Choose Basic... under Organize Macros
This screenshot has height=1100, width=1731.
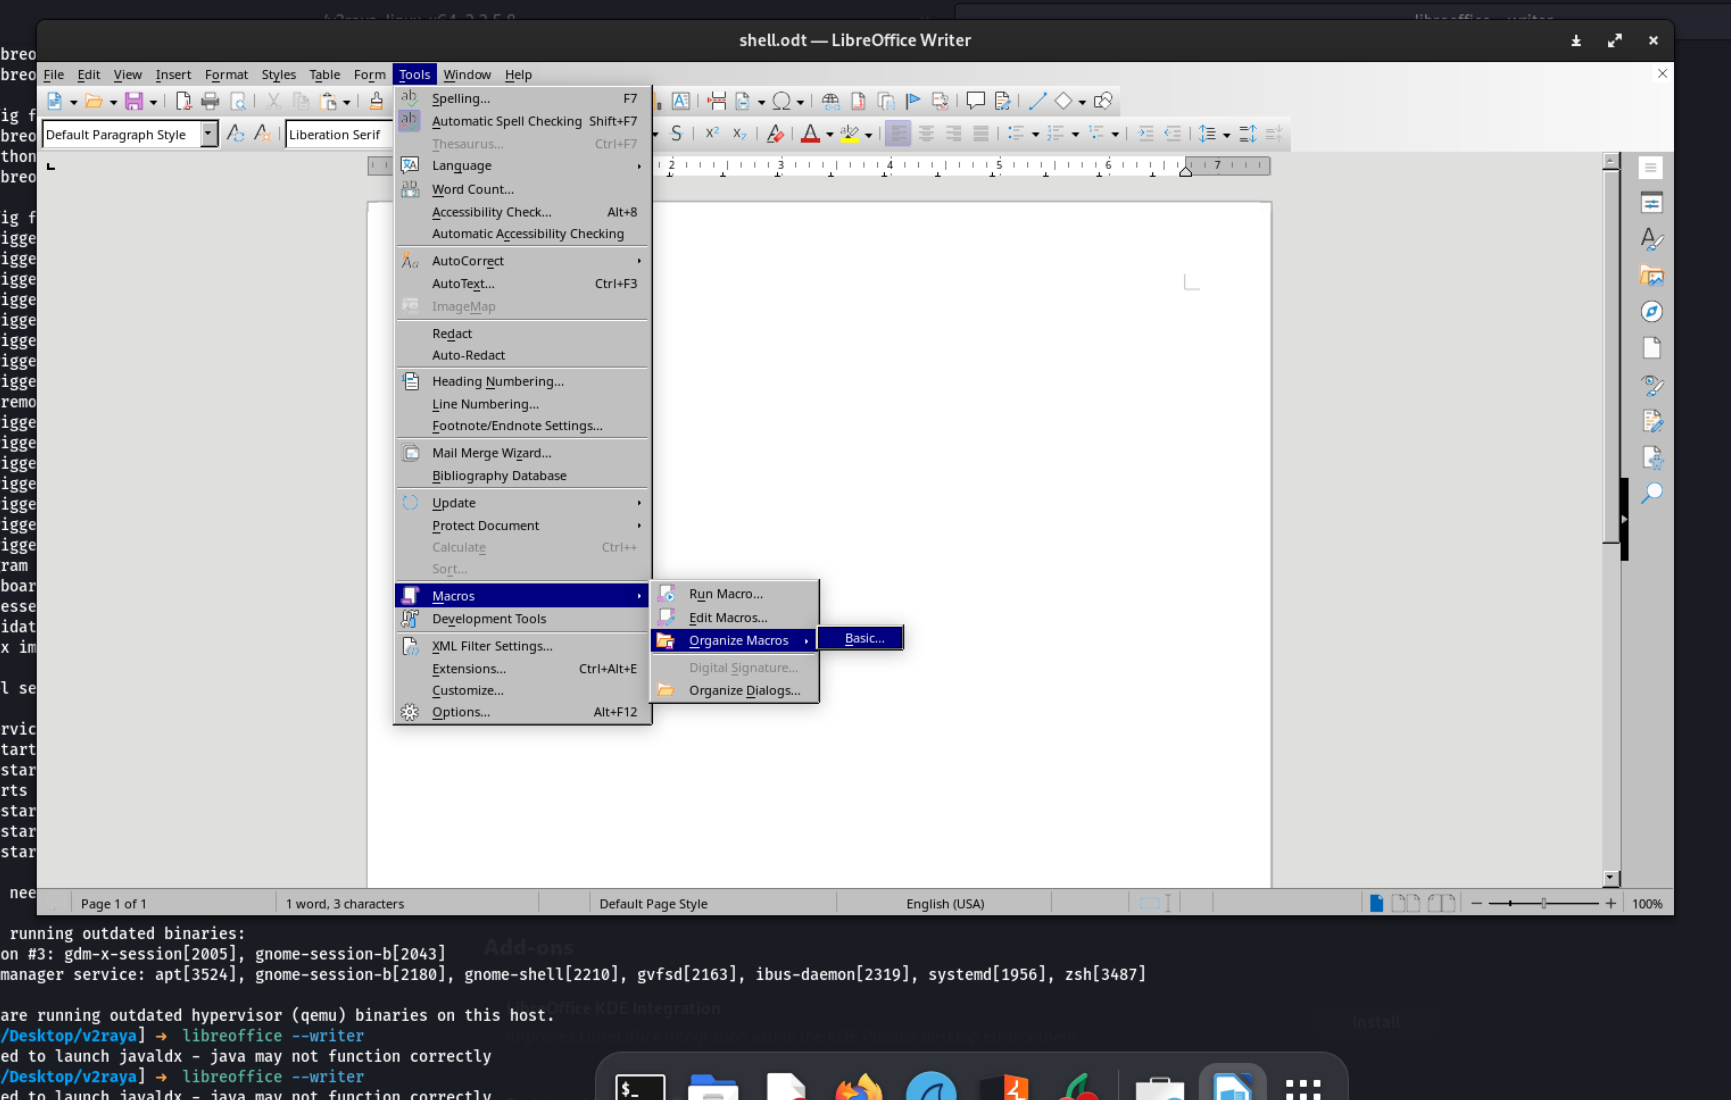point(861,638)
